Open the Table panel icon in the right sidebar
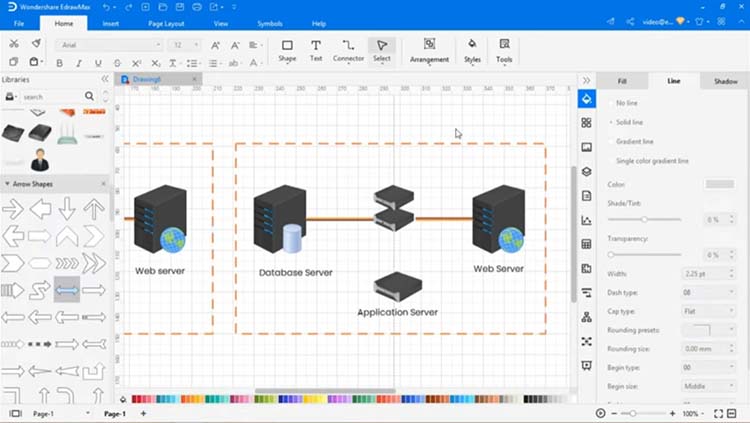The height and width of the screenshot is (423, 750). 586,244
